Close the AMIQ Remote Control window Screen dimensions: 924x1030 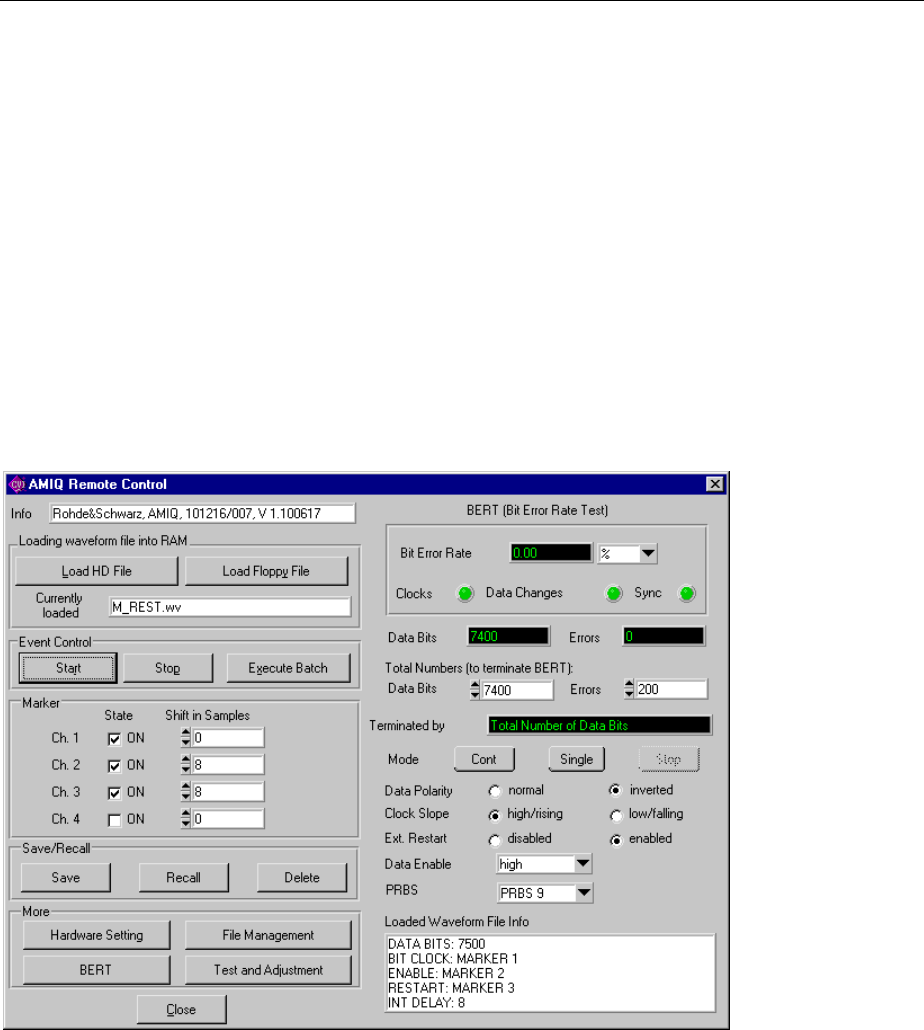click(715, 484)
